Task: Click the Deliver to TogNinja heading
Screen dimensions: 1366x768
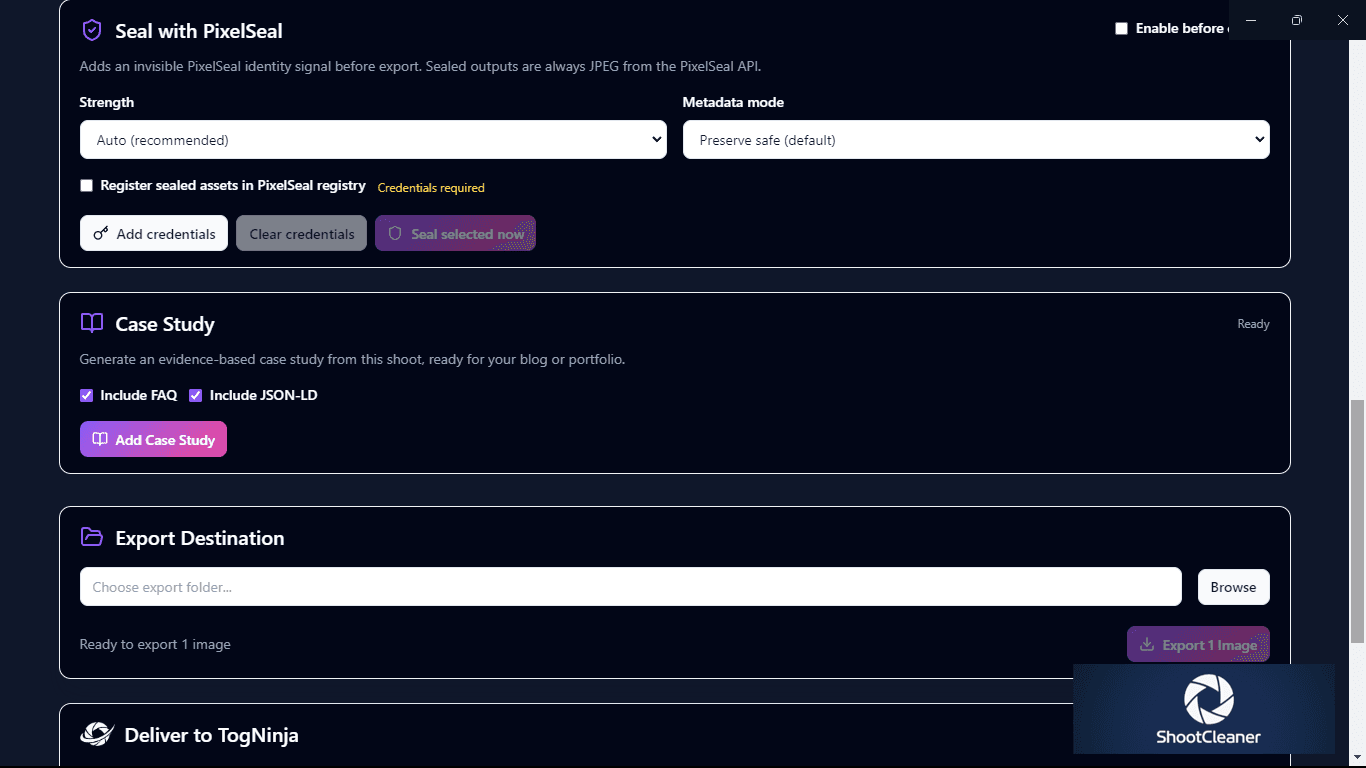Action: [x=211, y=735]
